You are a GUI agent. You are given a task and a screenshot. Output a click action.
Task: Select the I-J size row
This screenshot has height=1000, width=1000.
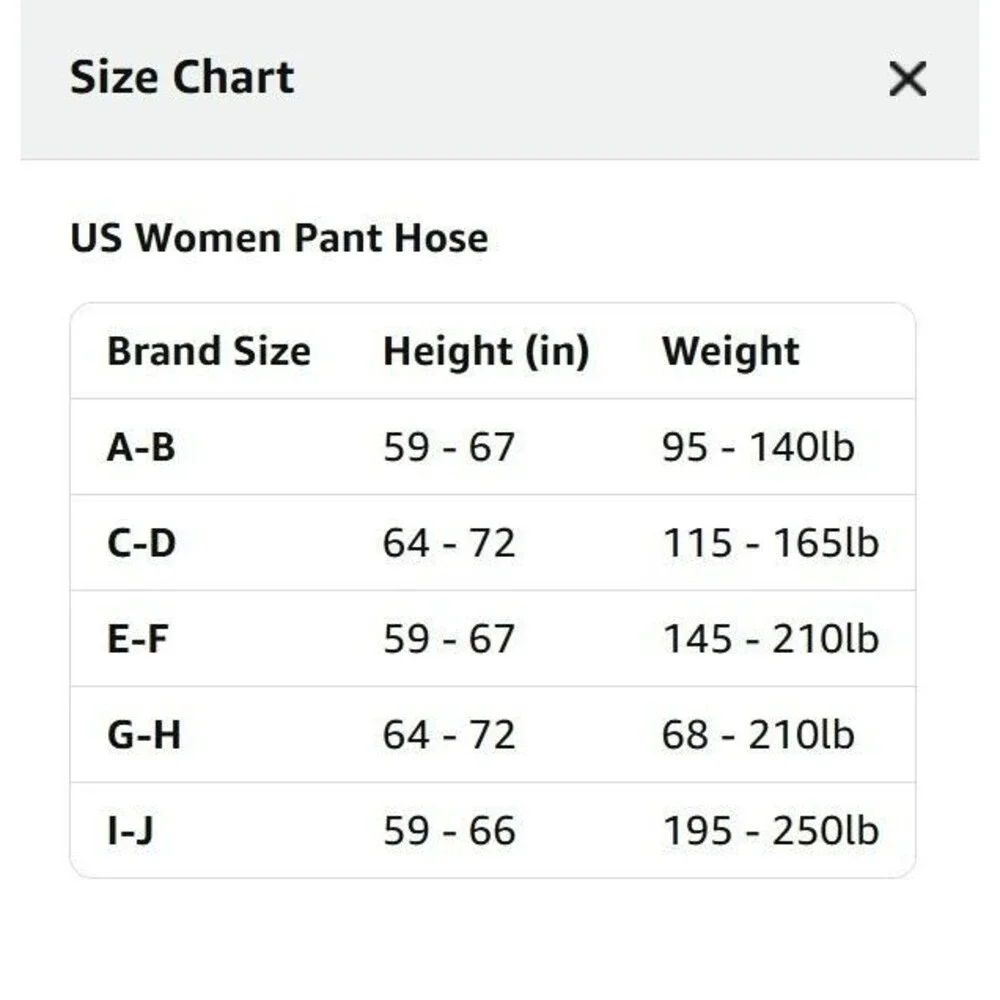(493, 830)
